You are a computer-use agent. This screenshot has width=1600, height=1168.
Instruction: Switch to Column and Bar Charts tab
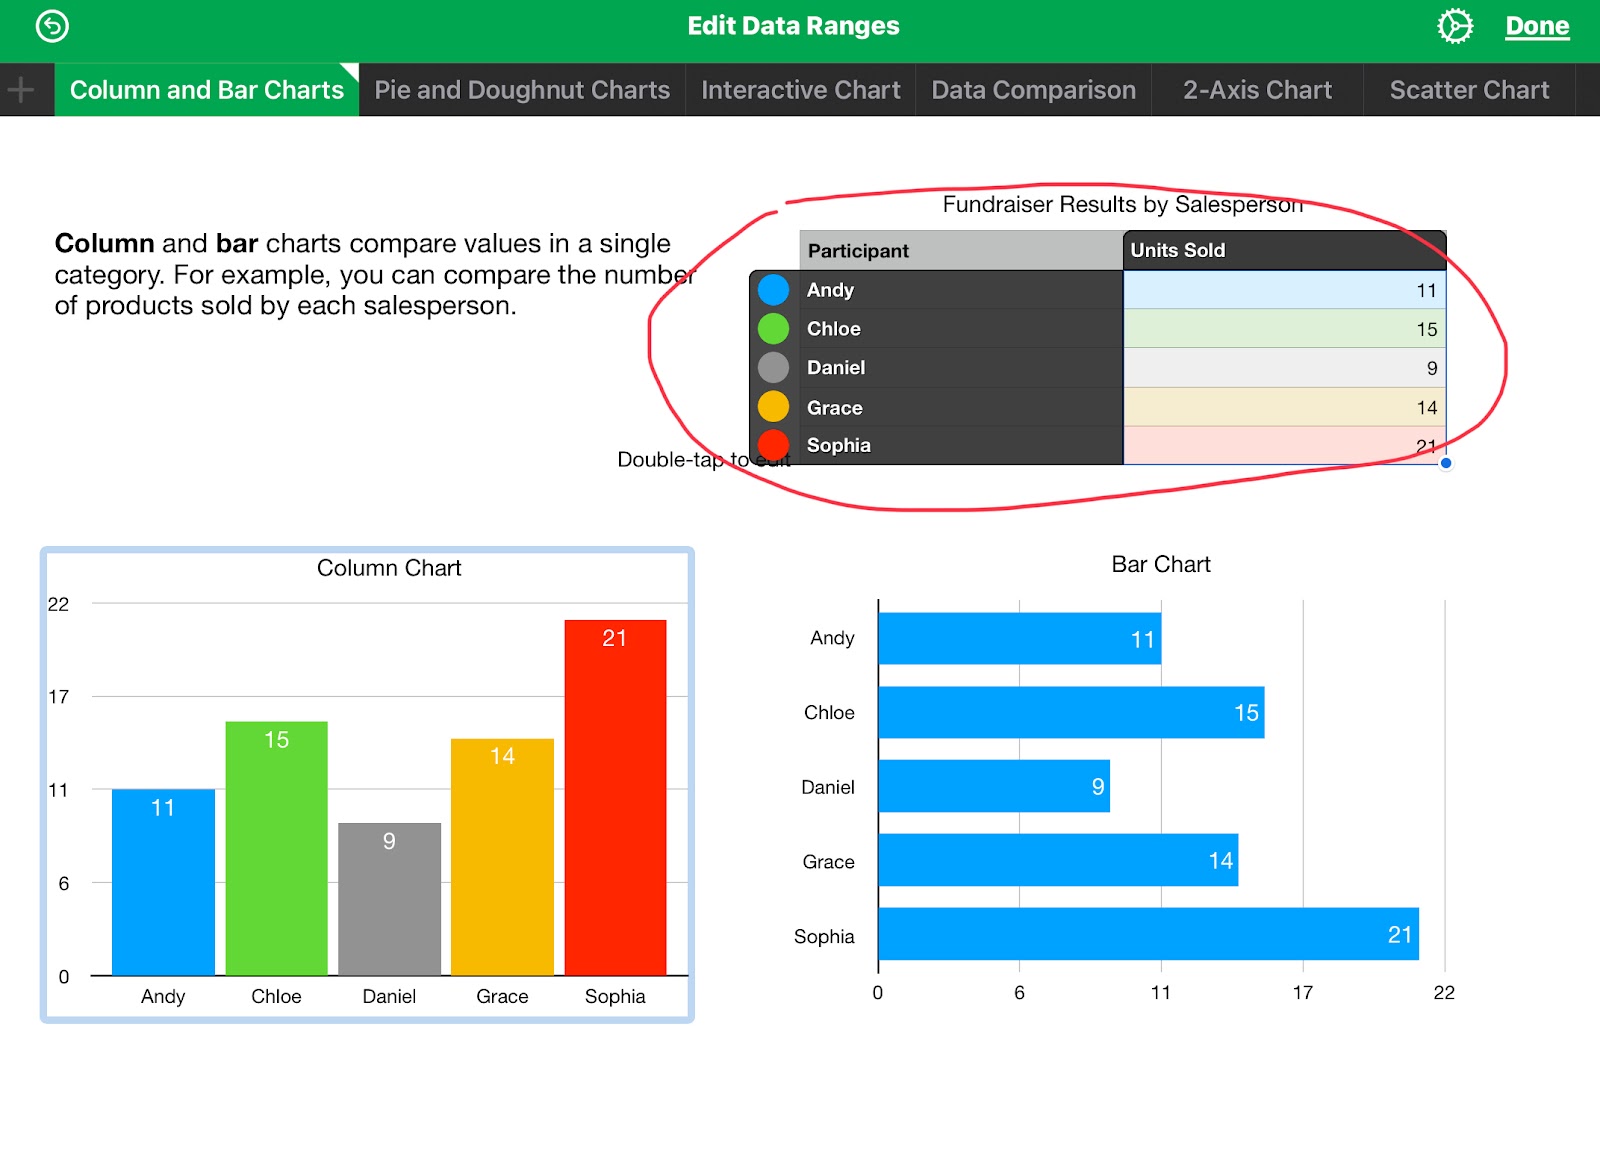coord(207,90)
